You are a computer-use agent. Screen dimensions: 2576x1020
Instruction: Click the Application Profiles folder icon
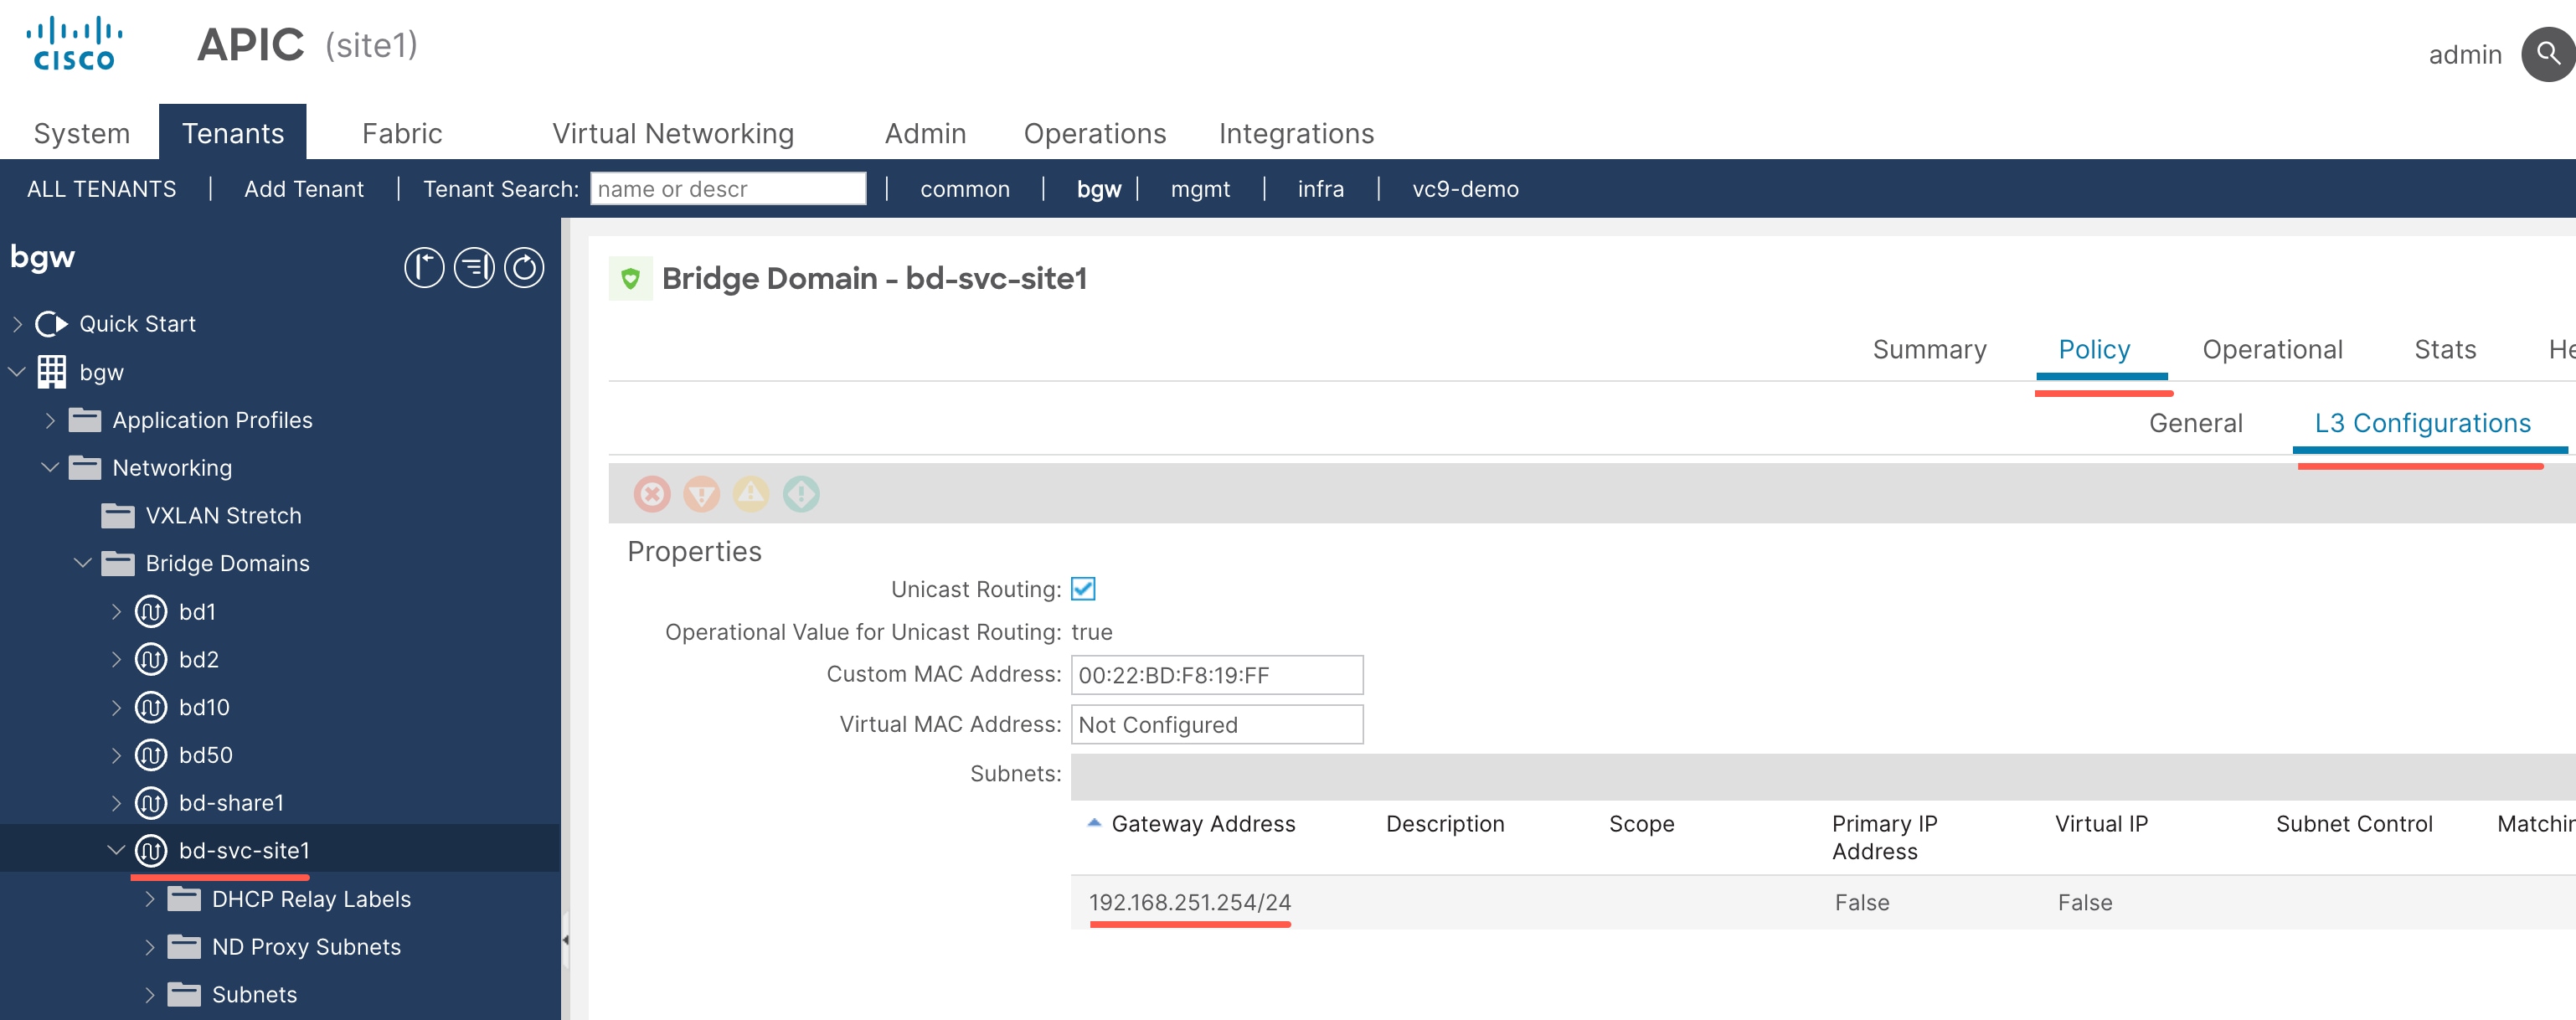pos(85,420)
